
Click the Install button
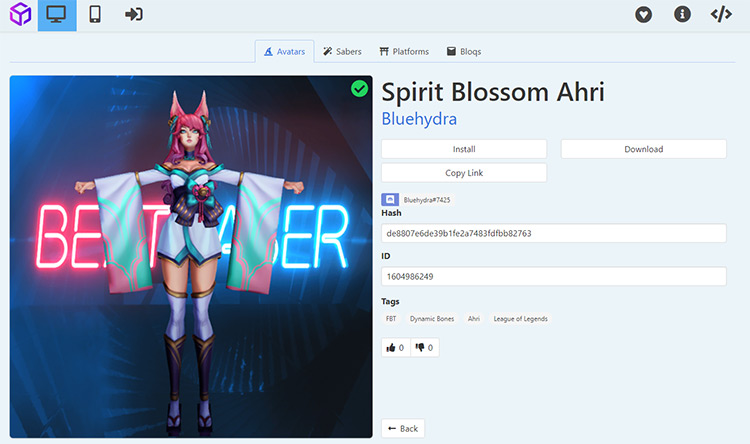(464, 149)
